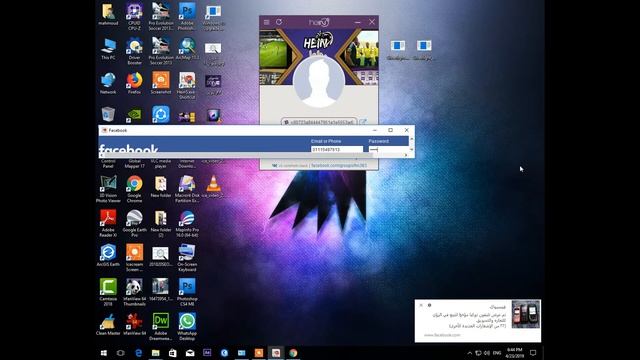Select the Recycle Bin desktop icon
Image resolution: width=640 pixels, height=360 pixels.
(x=108, y=114)
